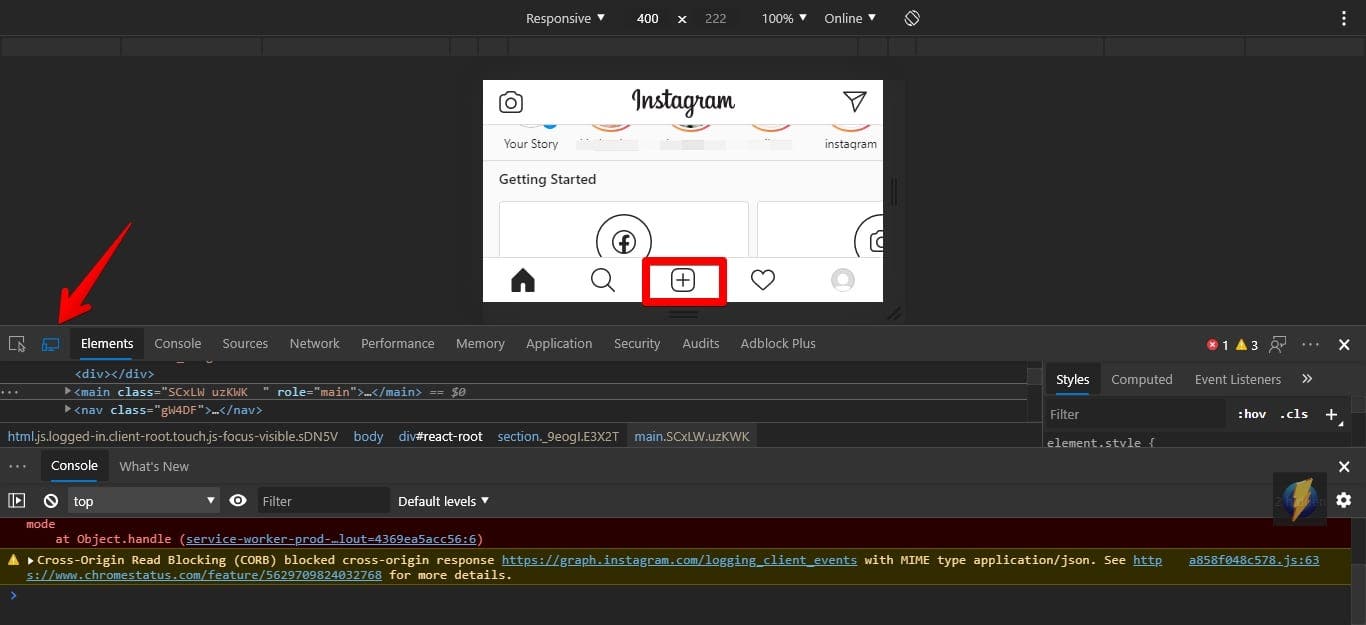Add a new style rule with plus
The height and width of the screenshot is (625, 1366).
point(1331,414)
